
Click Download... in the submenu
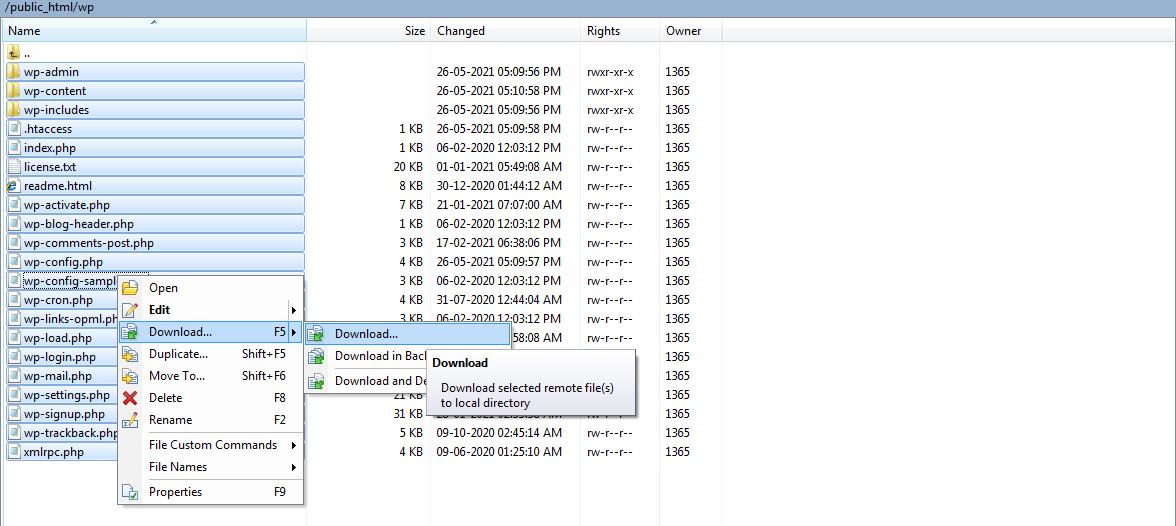407,334
